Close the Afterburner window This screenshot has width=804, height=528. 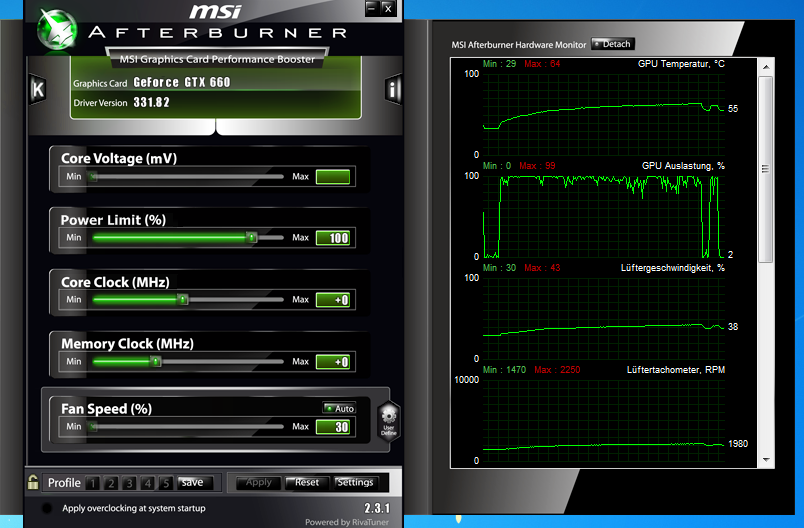(x=389, y=8)
